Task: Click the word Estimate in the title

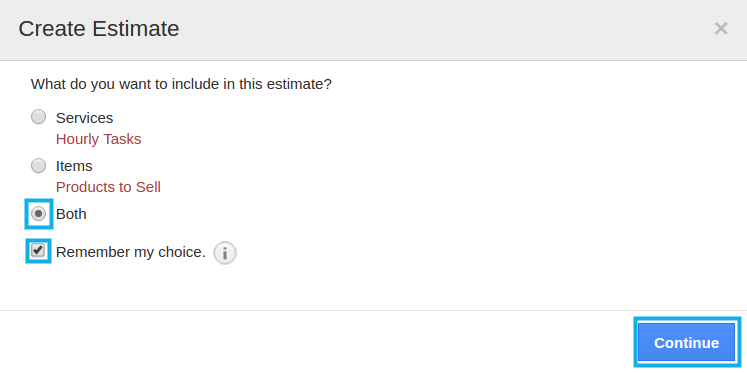Action: (136, 29)
